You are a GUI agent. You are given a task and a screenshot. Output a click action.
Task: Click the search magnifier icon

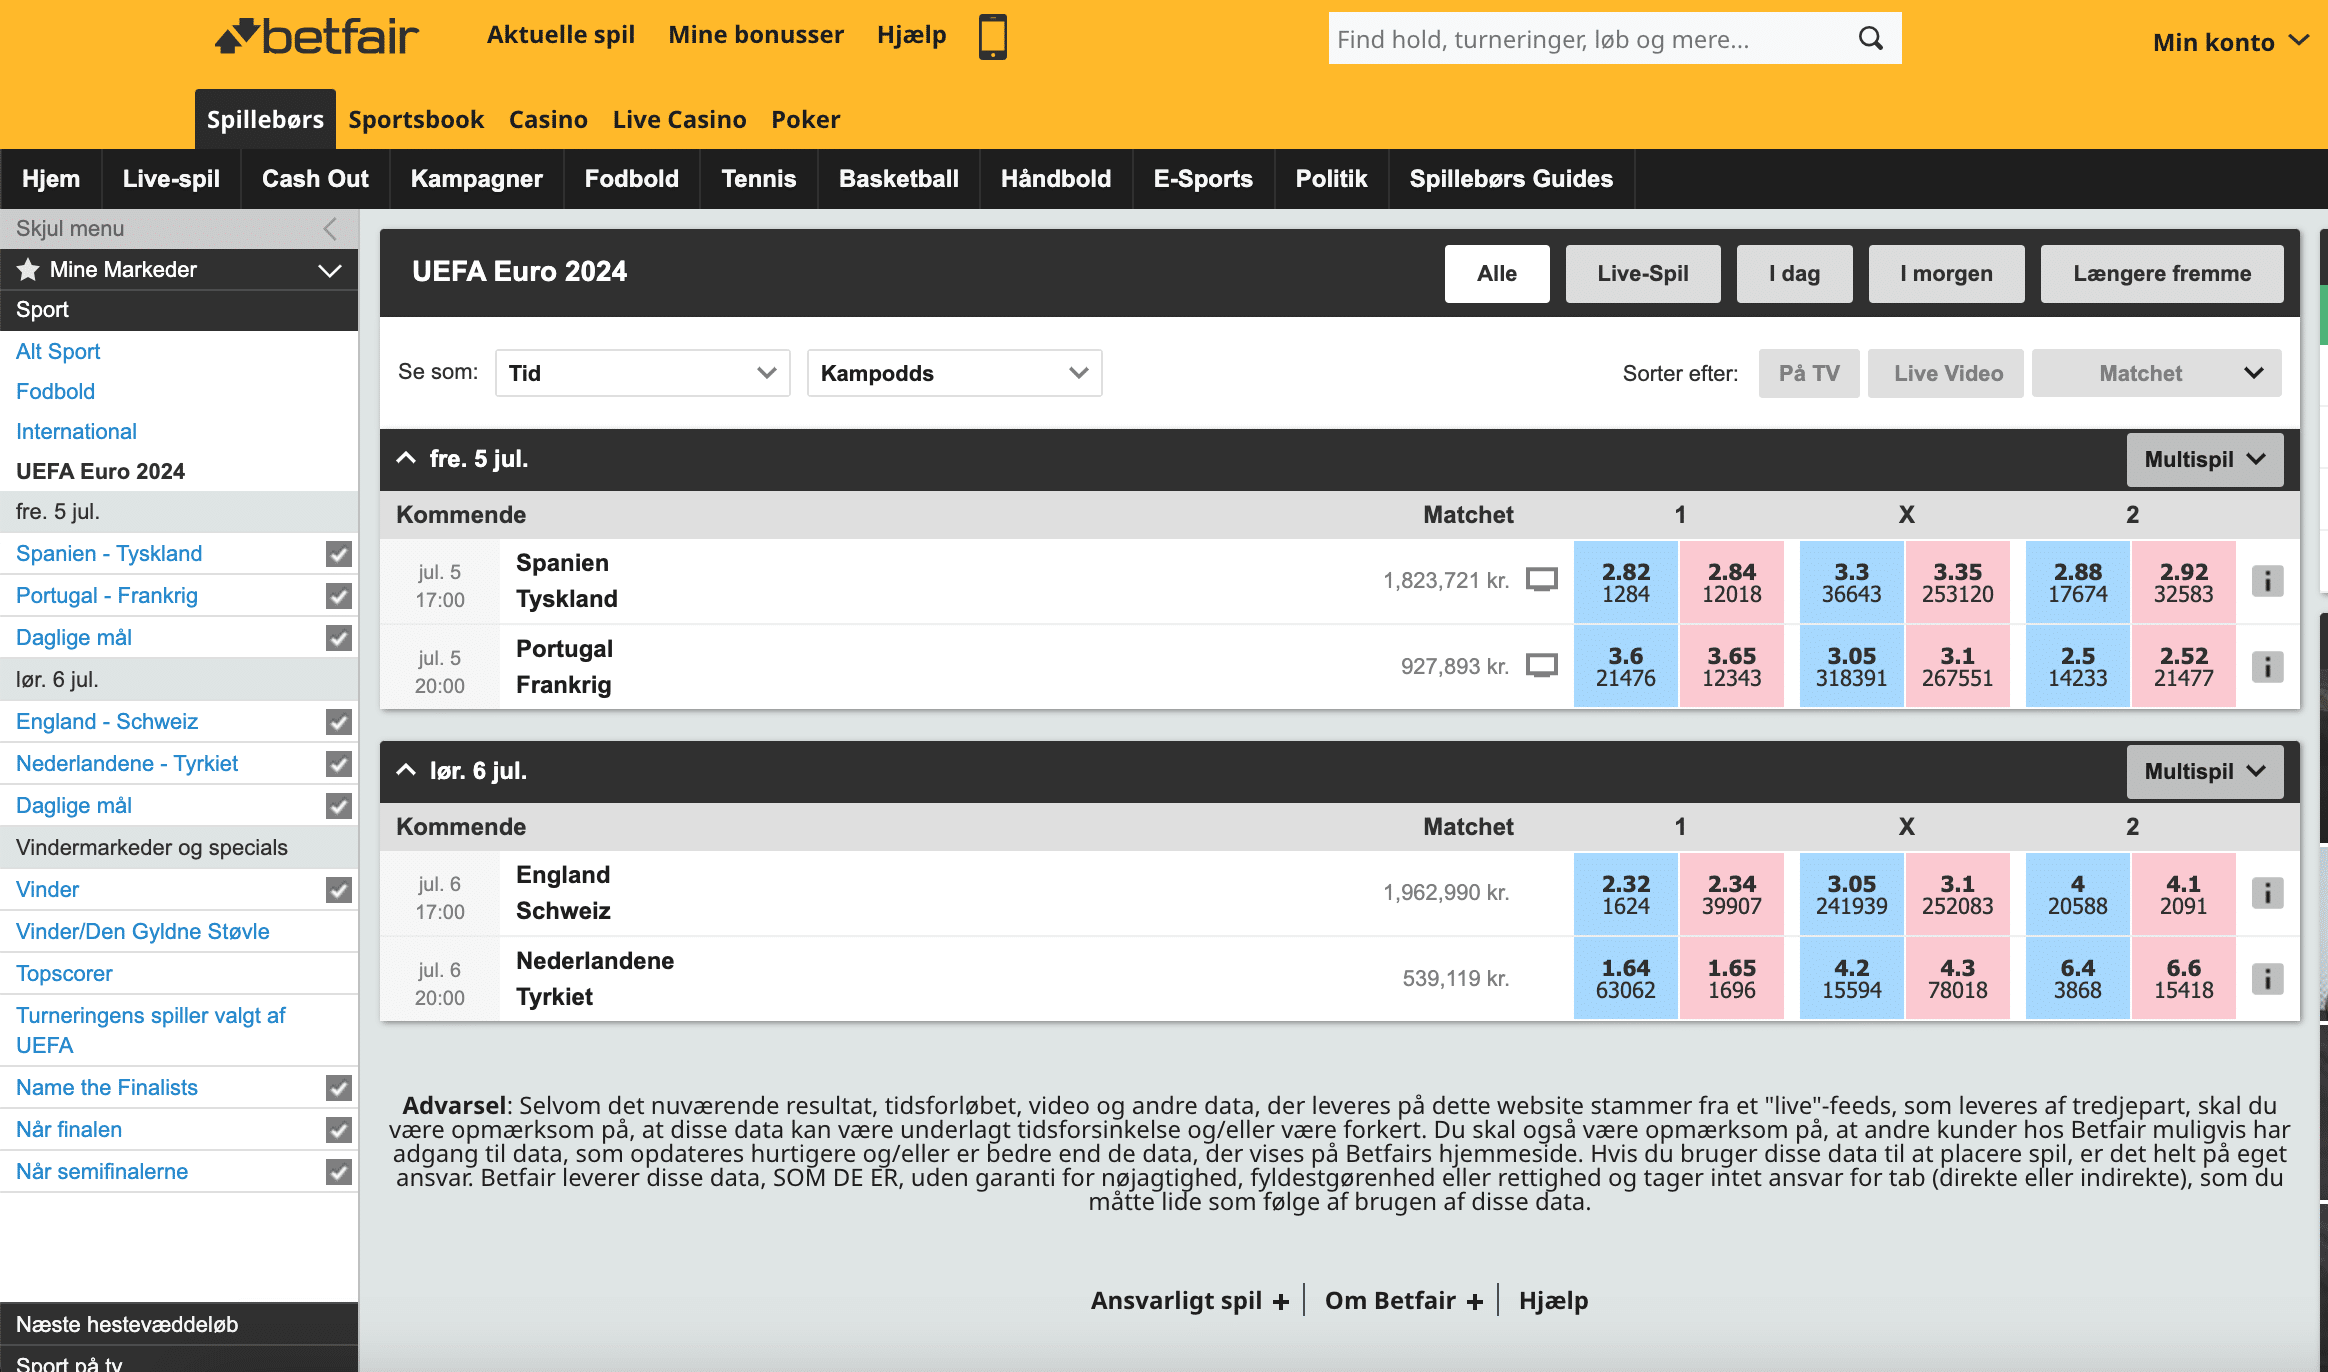1870,38
